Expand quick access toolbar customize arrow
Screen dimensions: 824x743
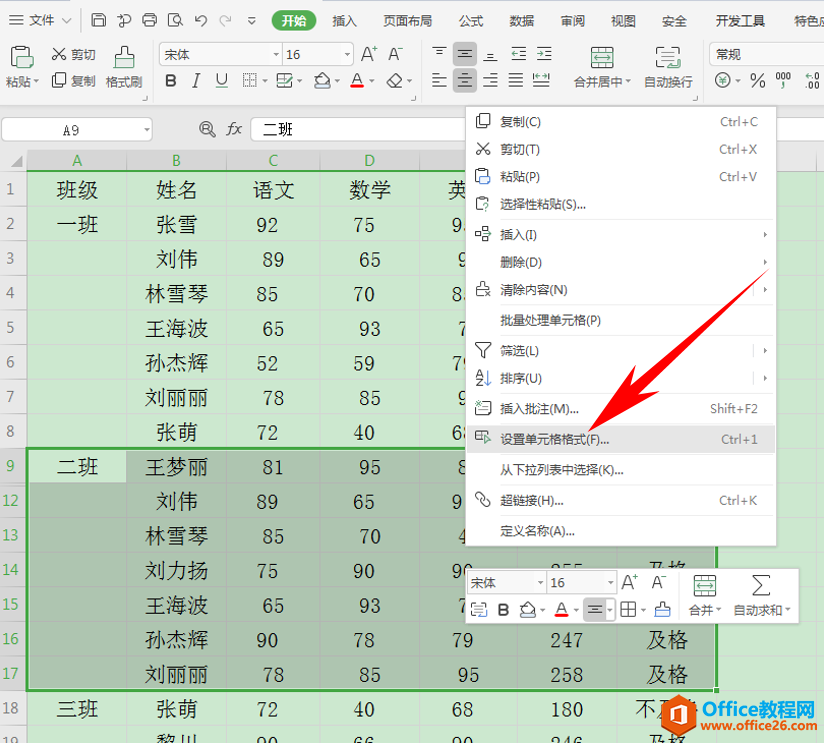tap(251, 21)
